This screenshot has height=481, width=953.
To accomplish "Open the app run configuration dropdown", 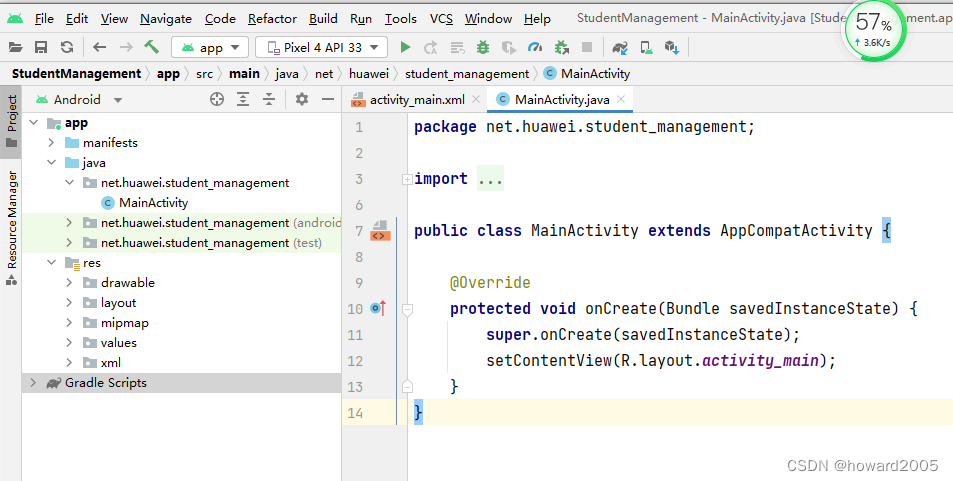I will coord(210,47).
